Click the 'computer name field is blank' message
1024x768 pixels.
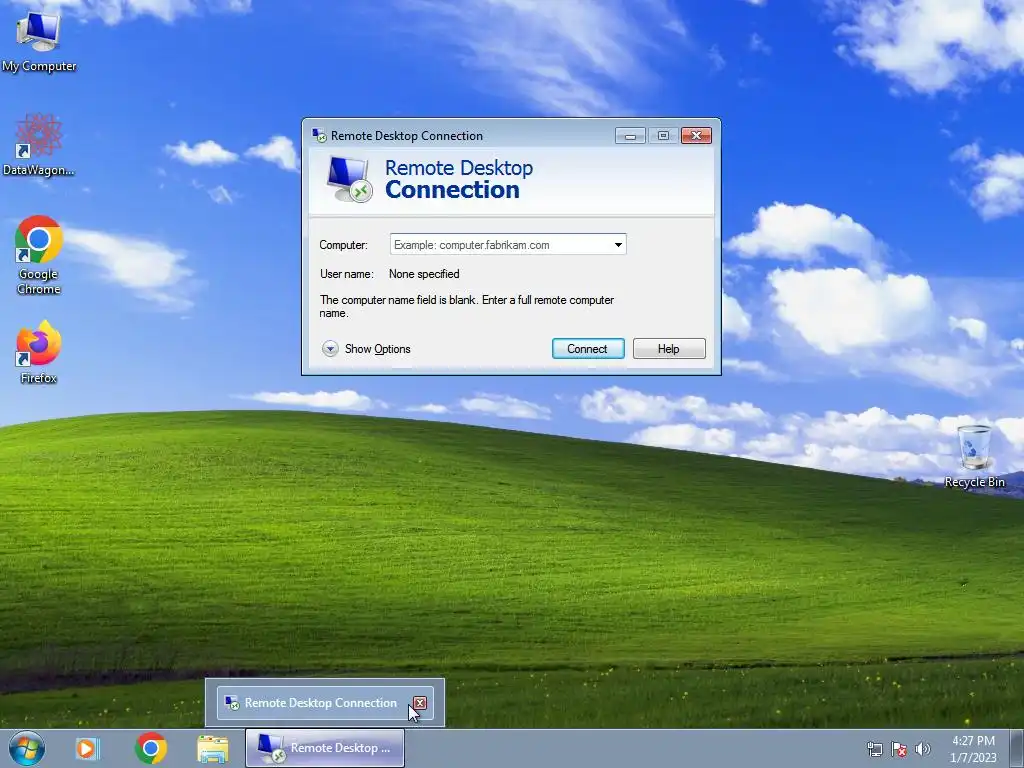466,306
